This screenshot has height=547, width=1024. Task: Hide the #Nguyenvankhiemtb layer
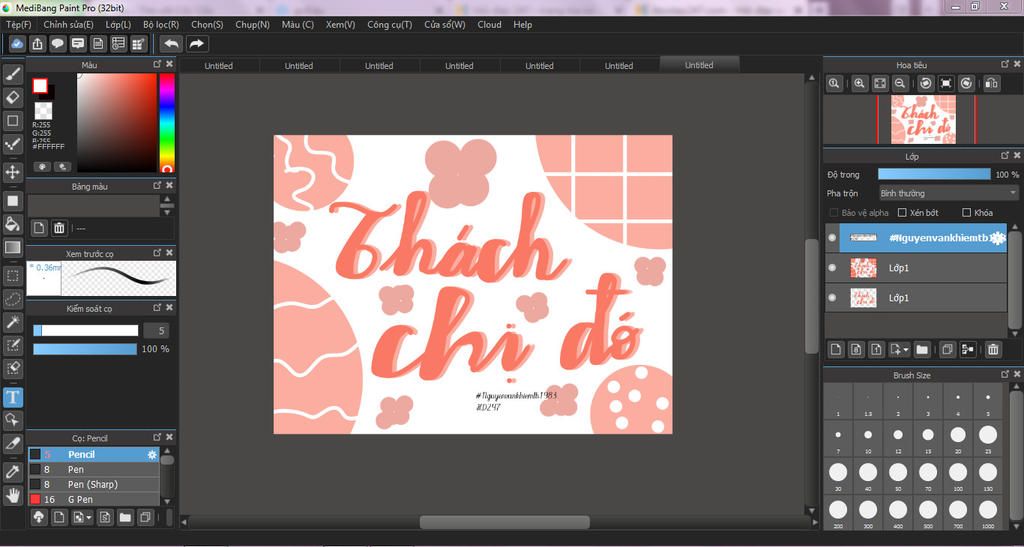click(832, 238)
